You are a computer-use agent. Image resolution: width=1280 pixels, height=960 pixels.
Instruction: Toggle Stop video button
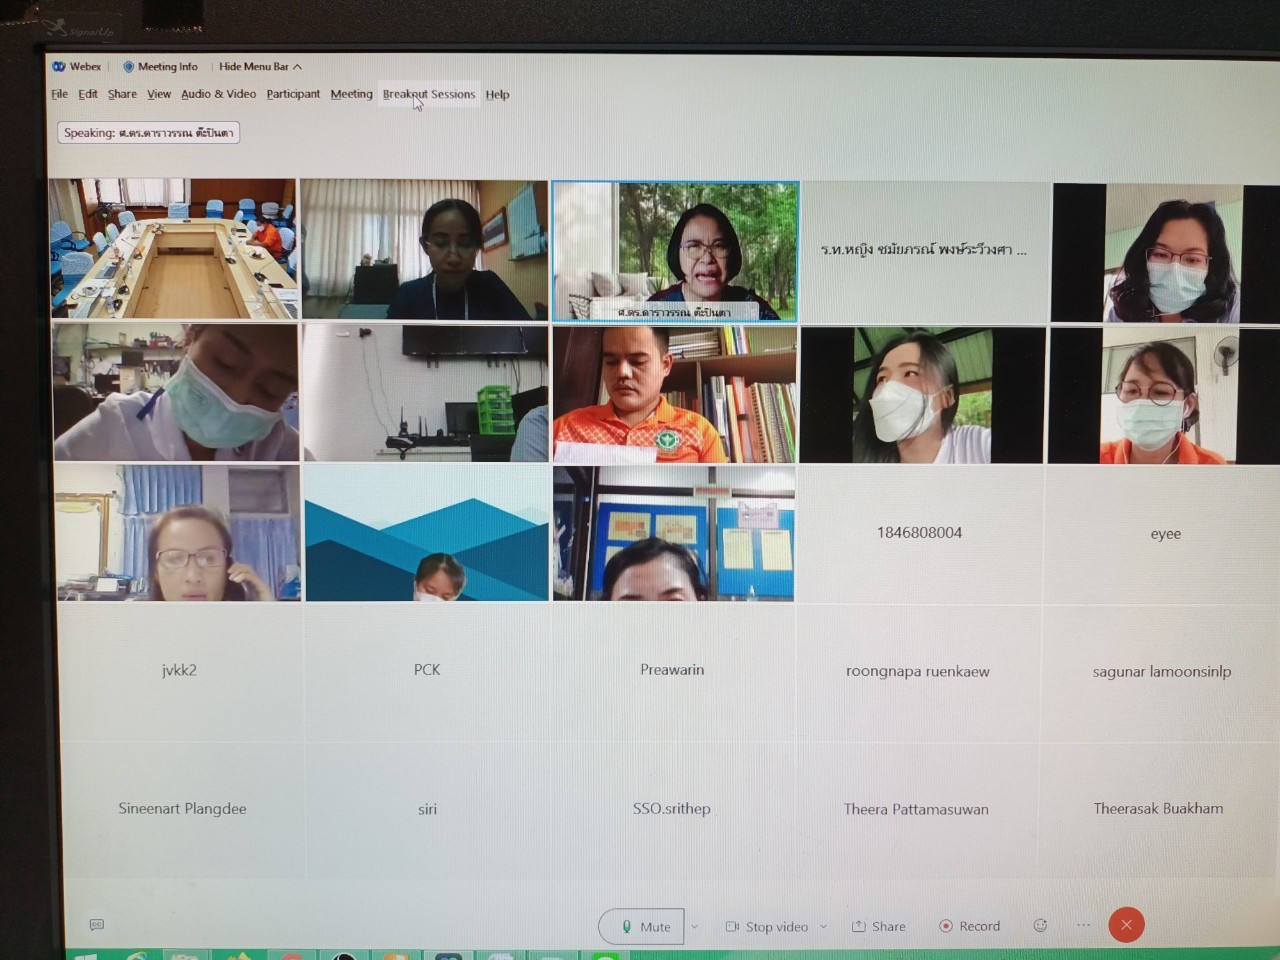[x=766, y=927]
